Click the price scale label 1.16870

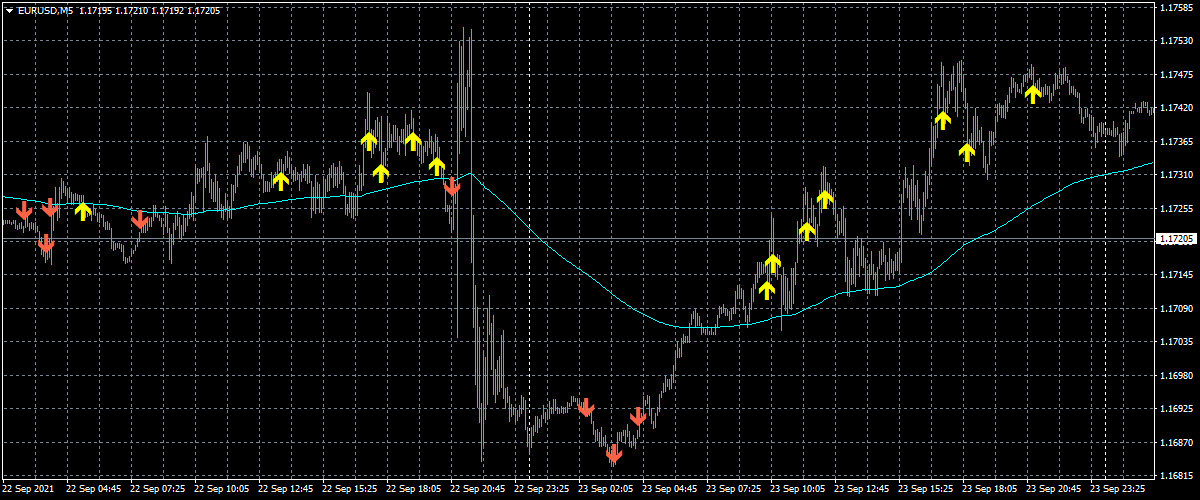click(1176, 442)
